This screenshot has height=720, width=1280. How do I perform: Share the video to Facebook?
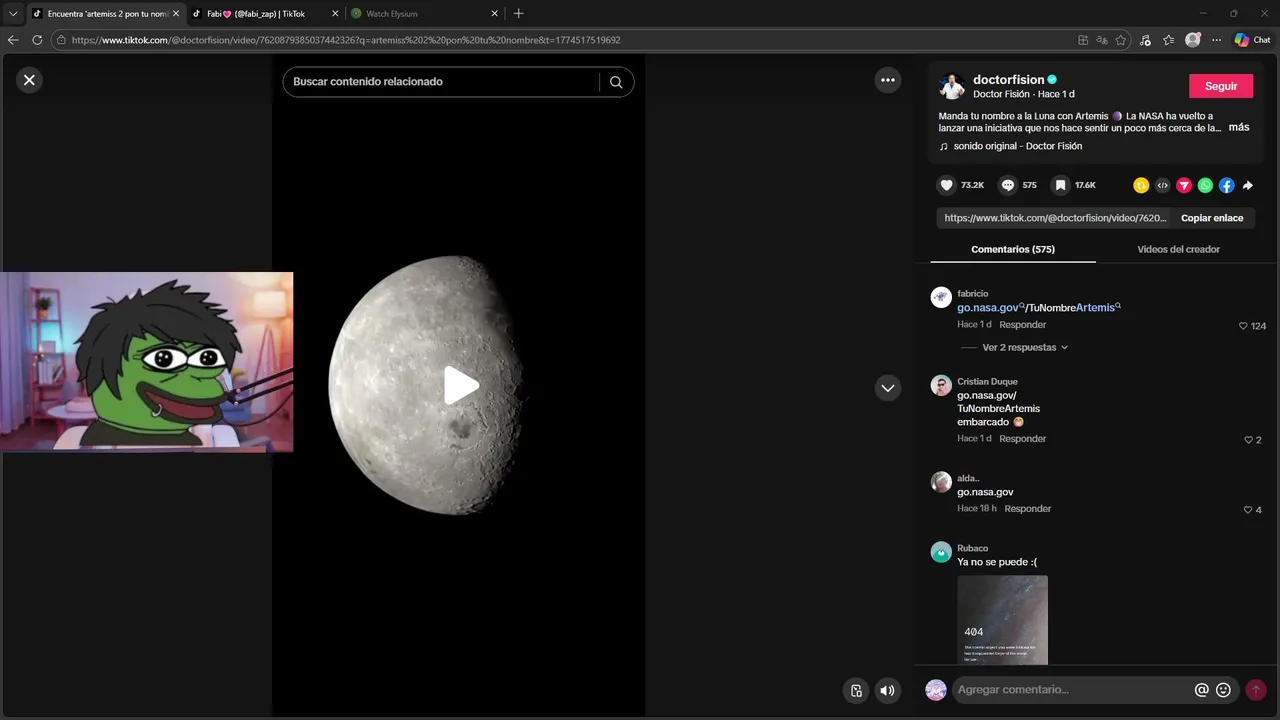point(1226,185)
